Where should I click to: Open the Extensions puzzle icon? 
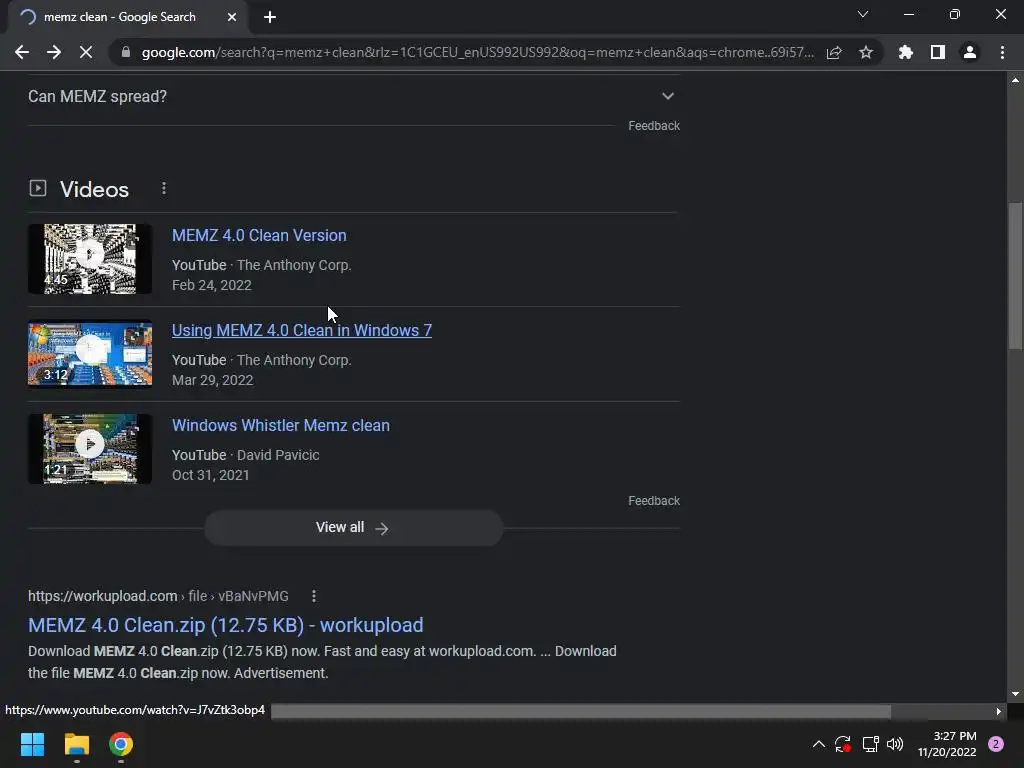click(905, 52)
